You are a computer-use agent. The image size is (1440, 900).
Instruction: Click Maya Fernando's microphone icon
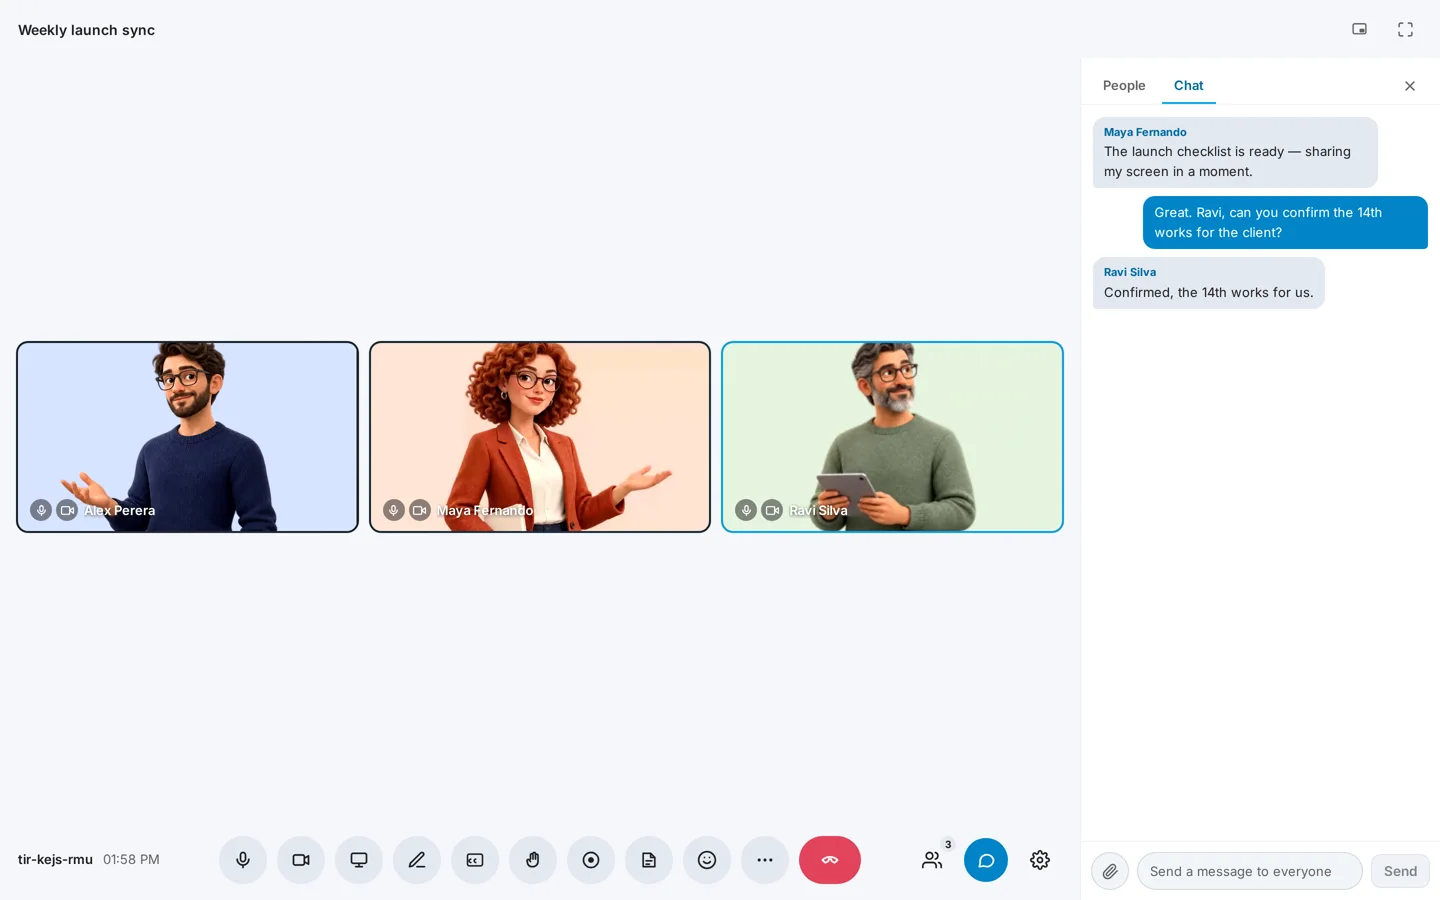pos(394,510)
